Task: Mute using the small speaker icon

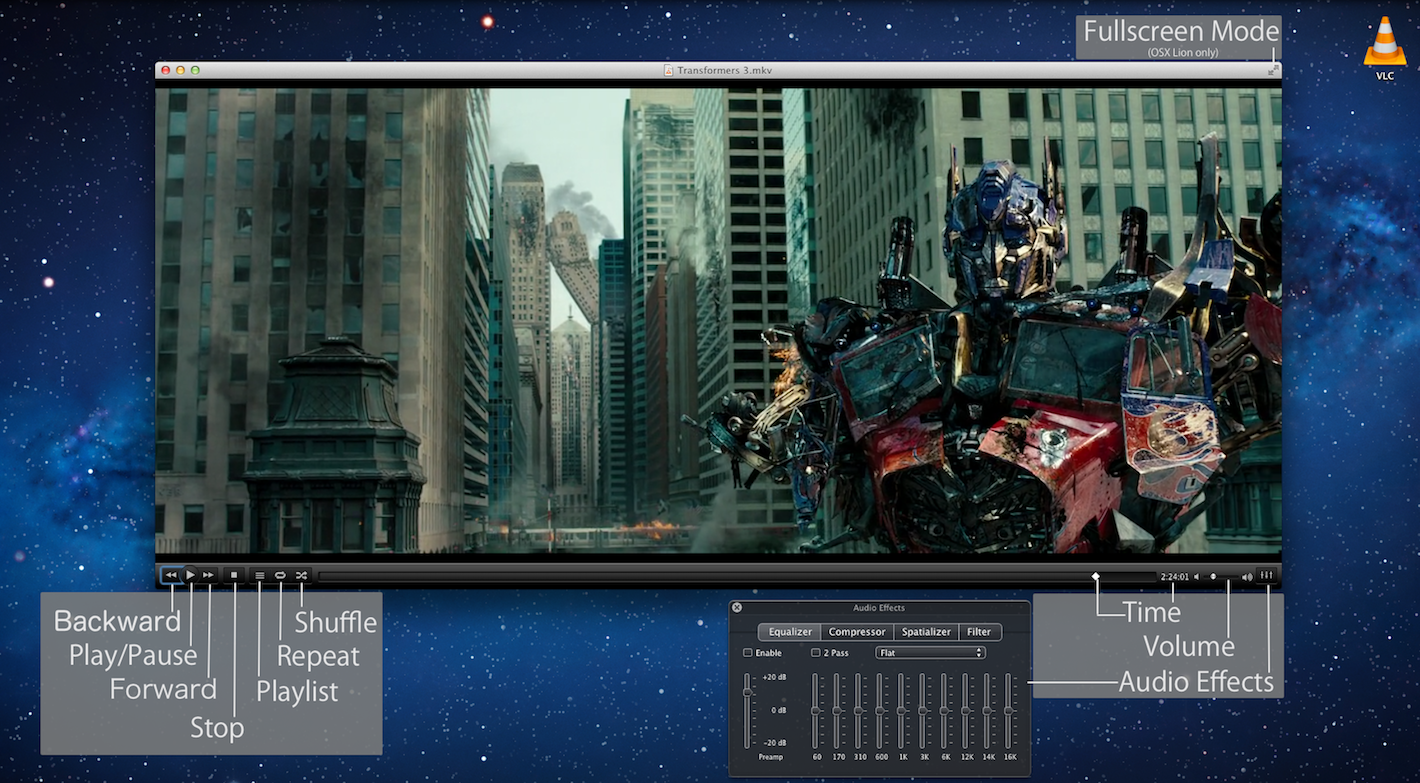Action: 1197,576
